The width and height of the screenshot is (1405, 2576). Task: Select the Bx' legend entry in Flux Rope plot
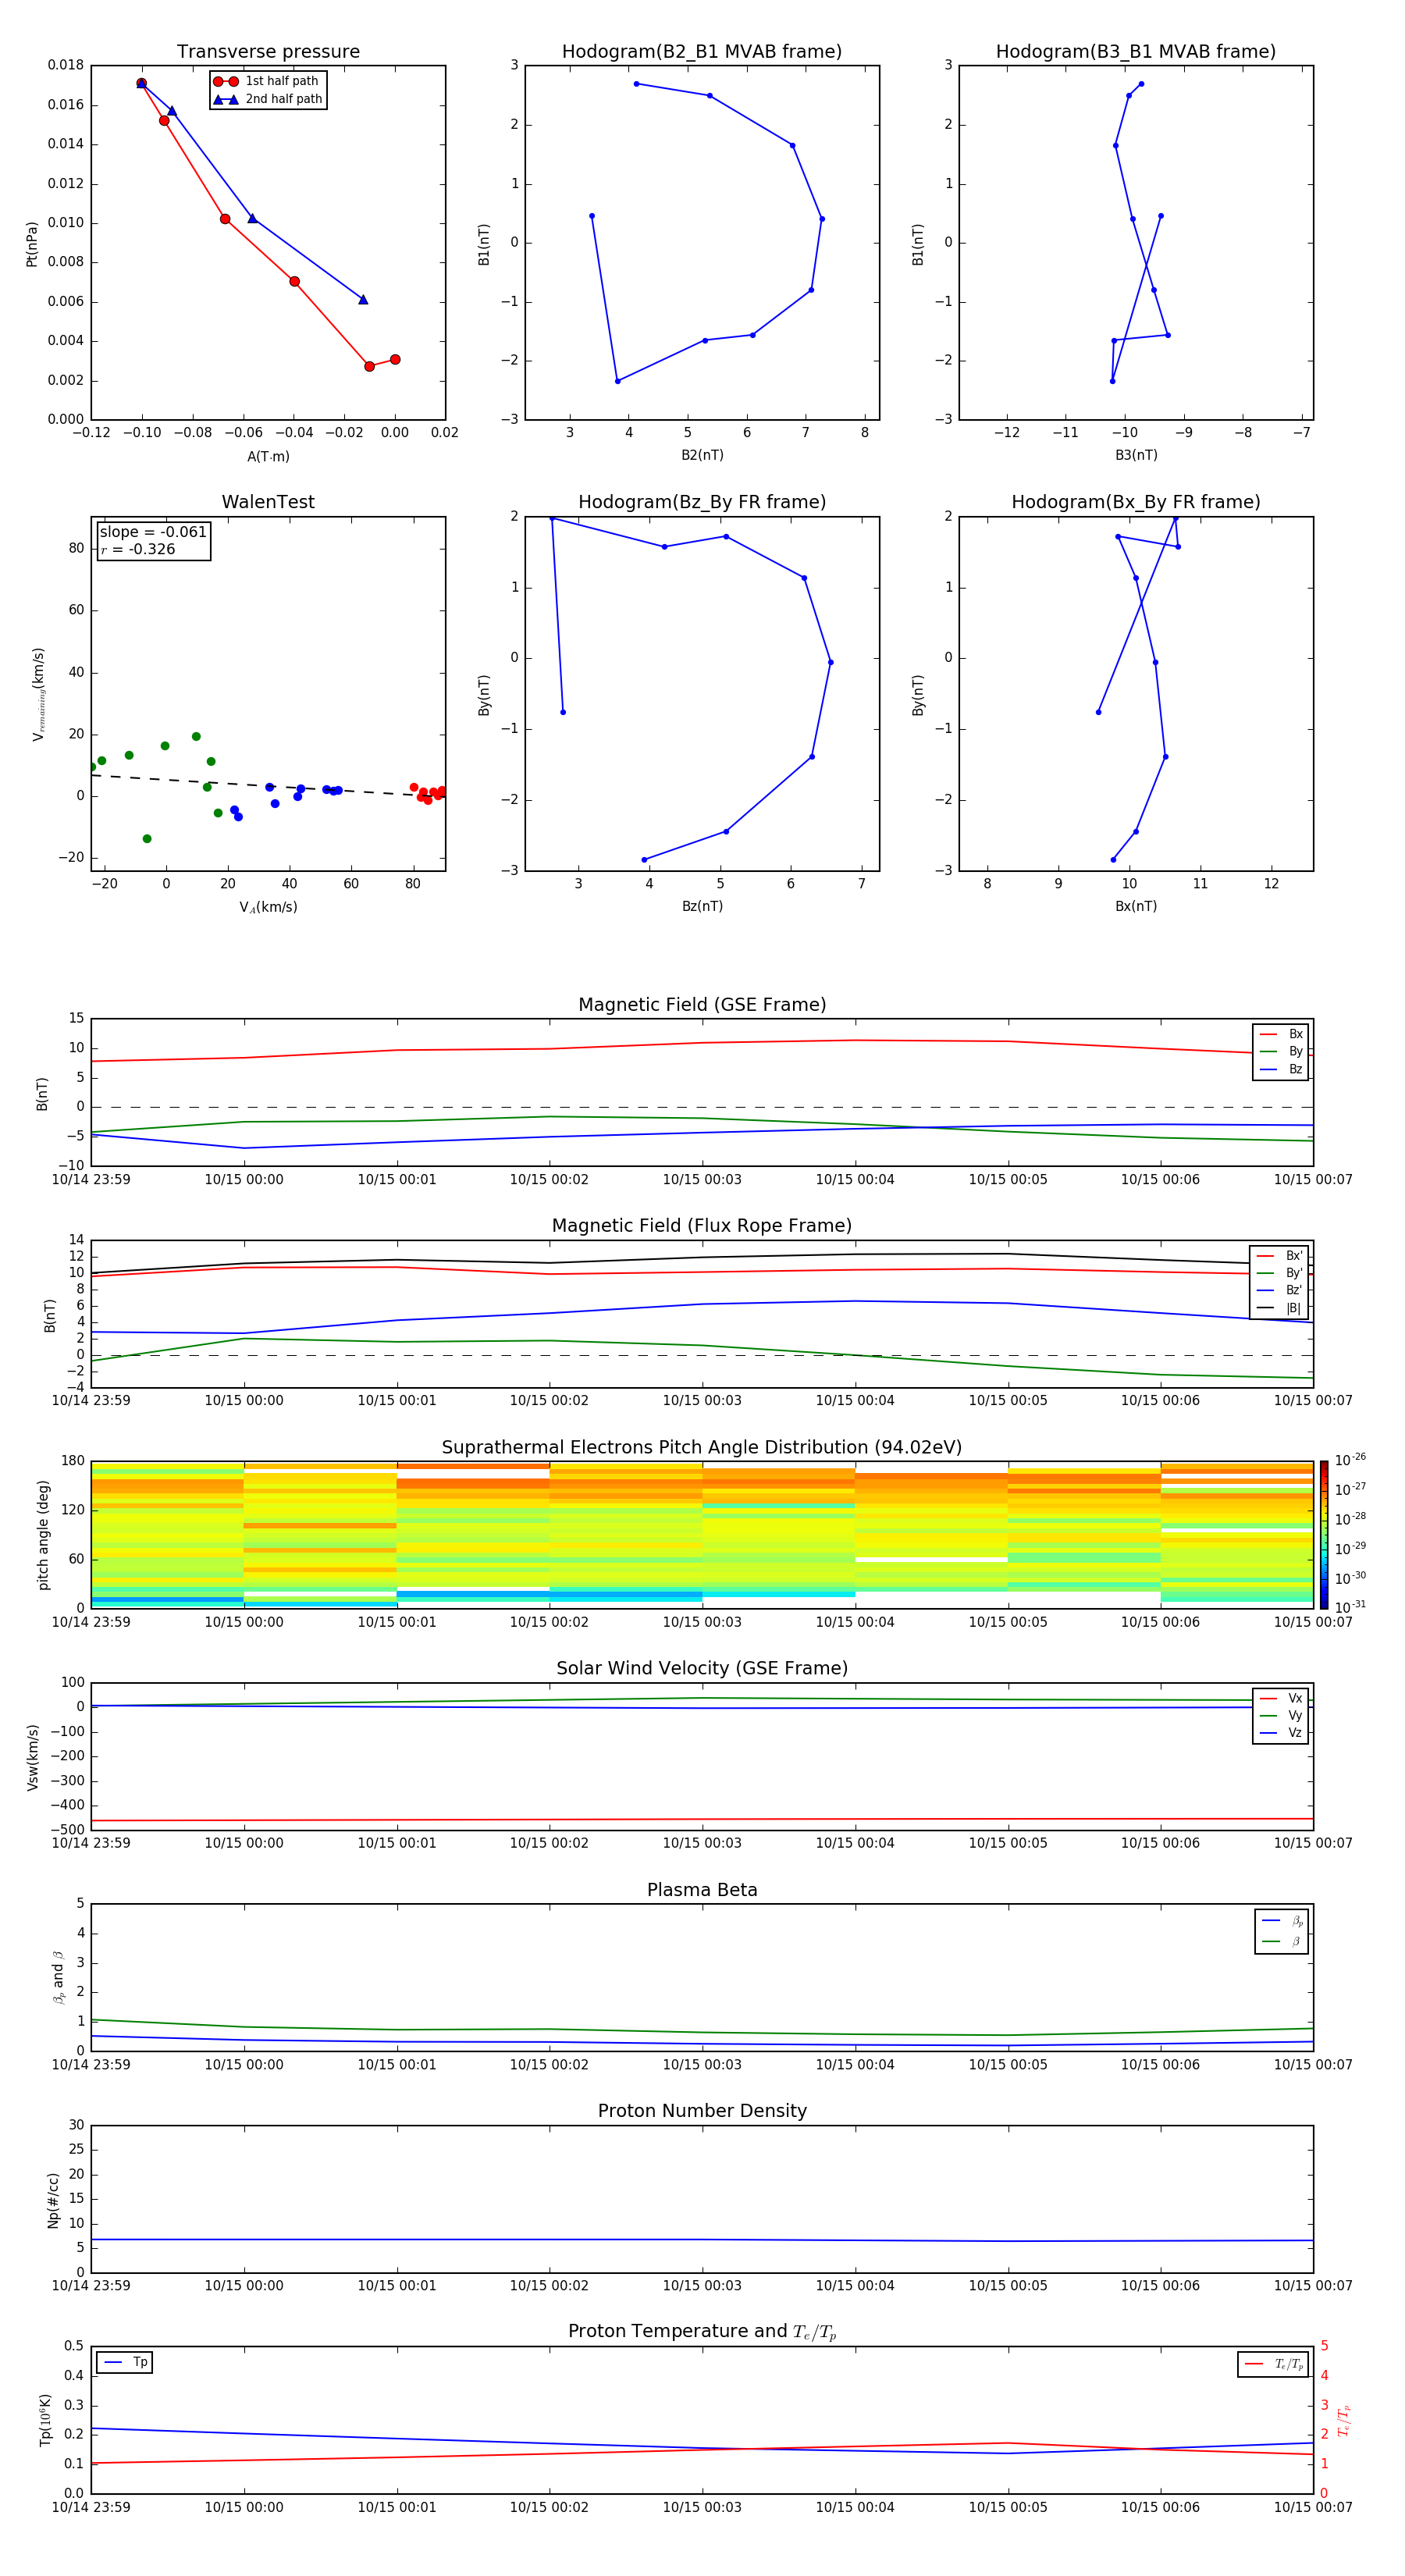click(1279, 1256)
